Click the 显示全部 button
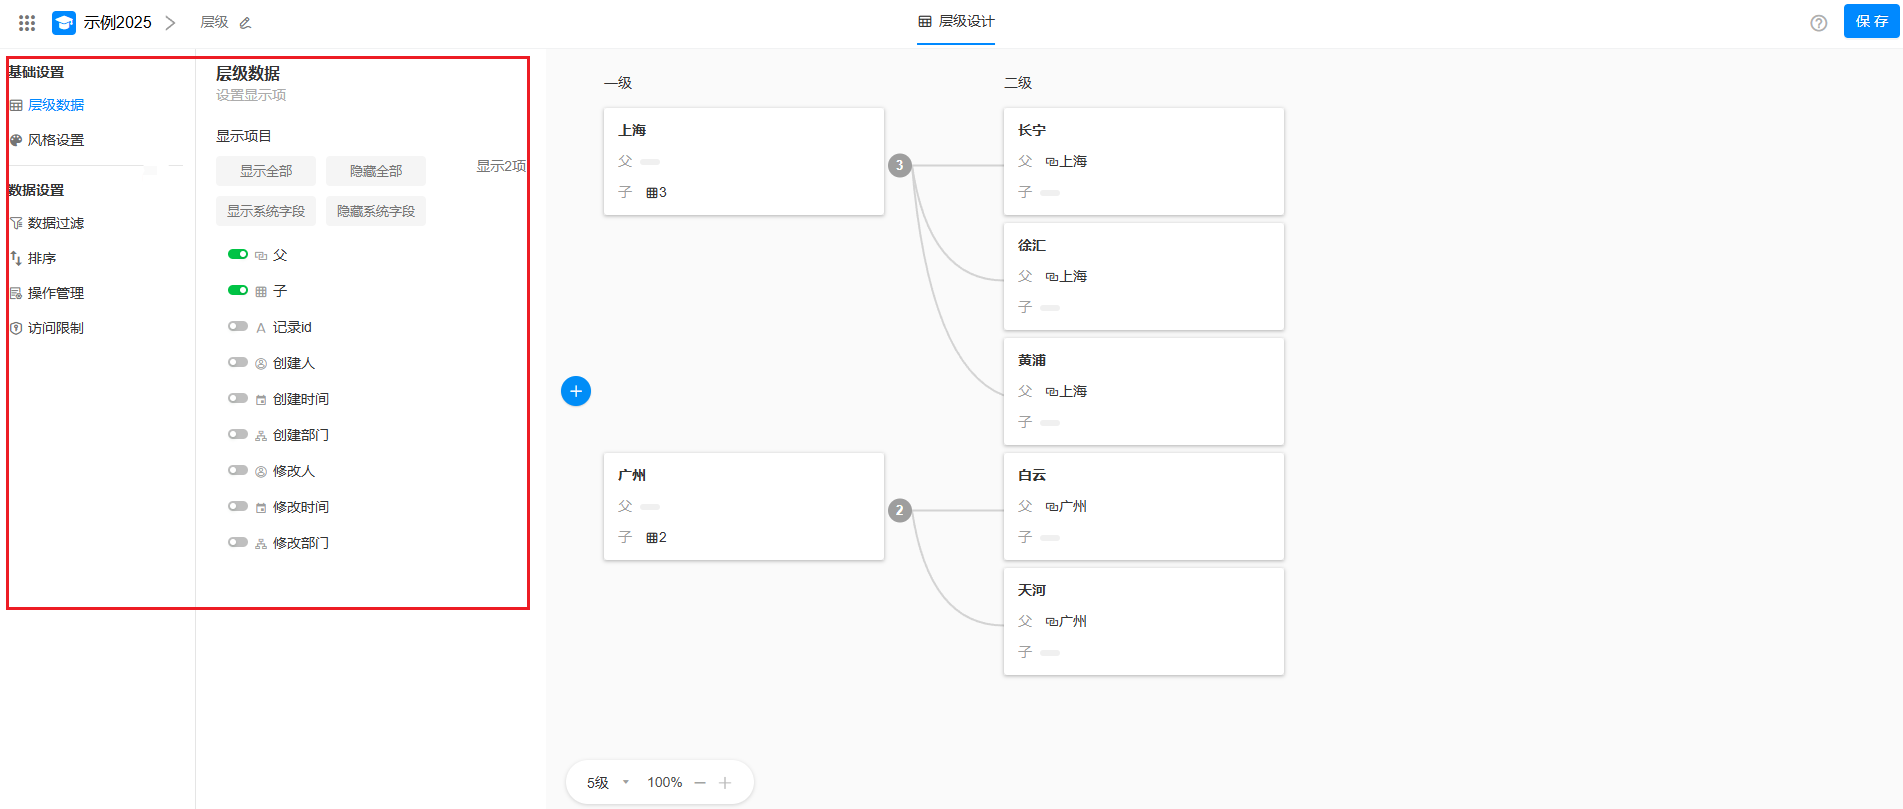This screenshot has width=1903, height=809. point(266,171)
